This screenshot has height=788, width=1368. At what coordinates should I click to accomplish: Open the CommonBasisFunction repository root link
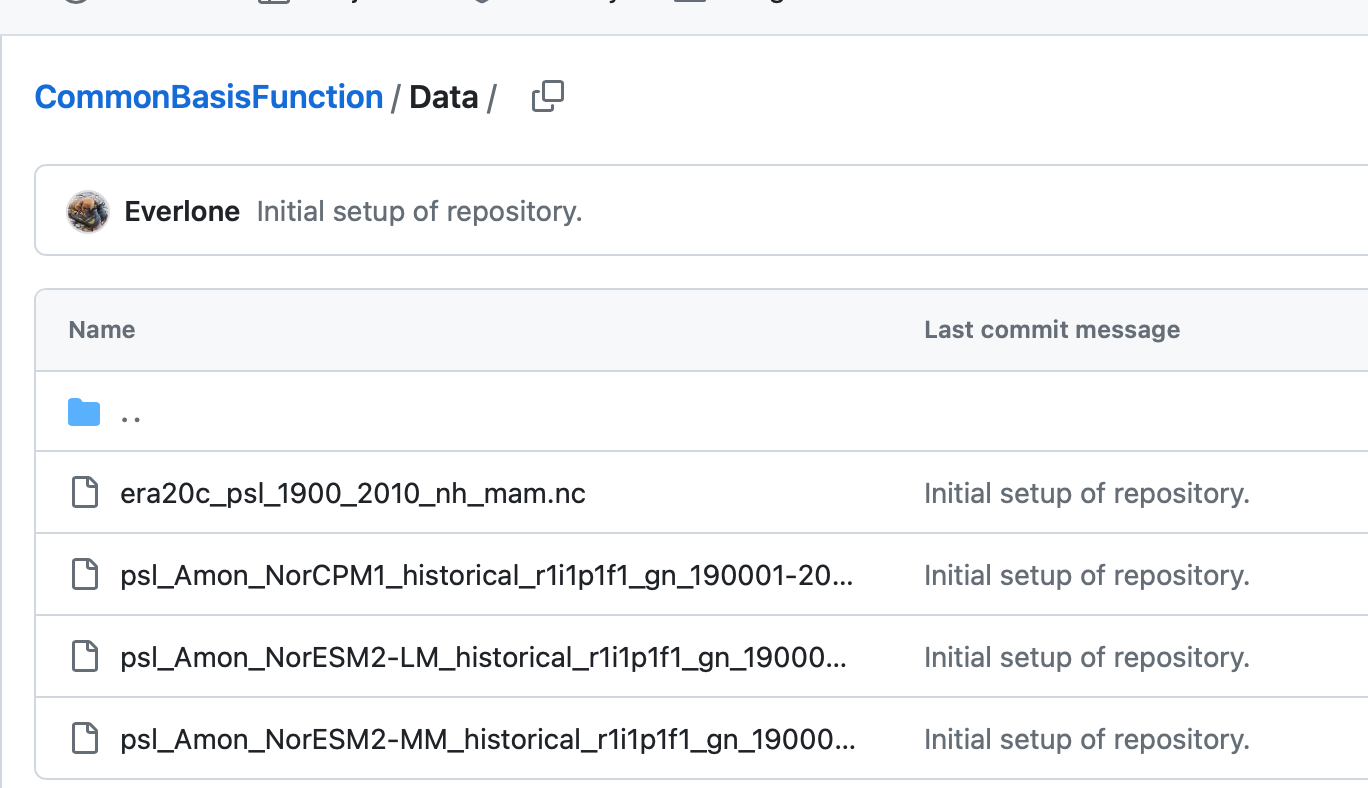point(208,97)
